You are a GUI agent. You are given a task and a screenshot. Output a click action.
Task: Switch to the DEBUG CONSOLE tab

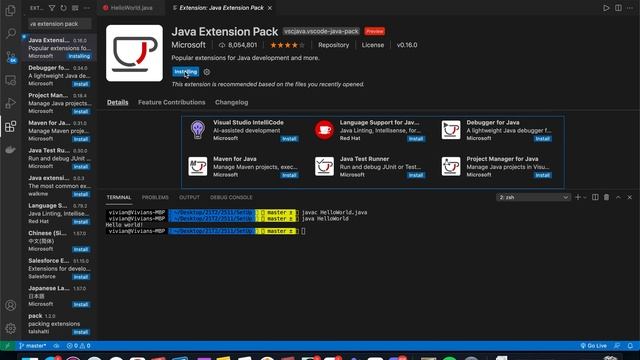(x=231, y=197)
